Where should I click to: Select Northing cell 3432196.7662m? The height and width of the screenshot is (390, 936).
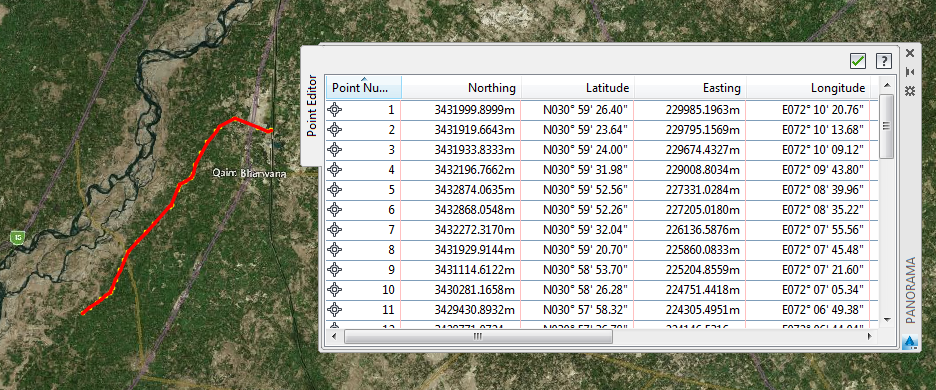point(460,170)
